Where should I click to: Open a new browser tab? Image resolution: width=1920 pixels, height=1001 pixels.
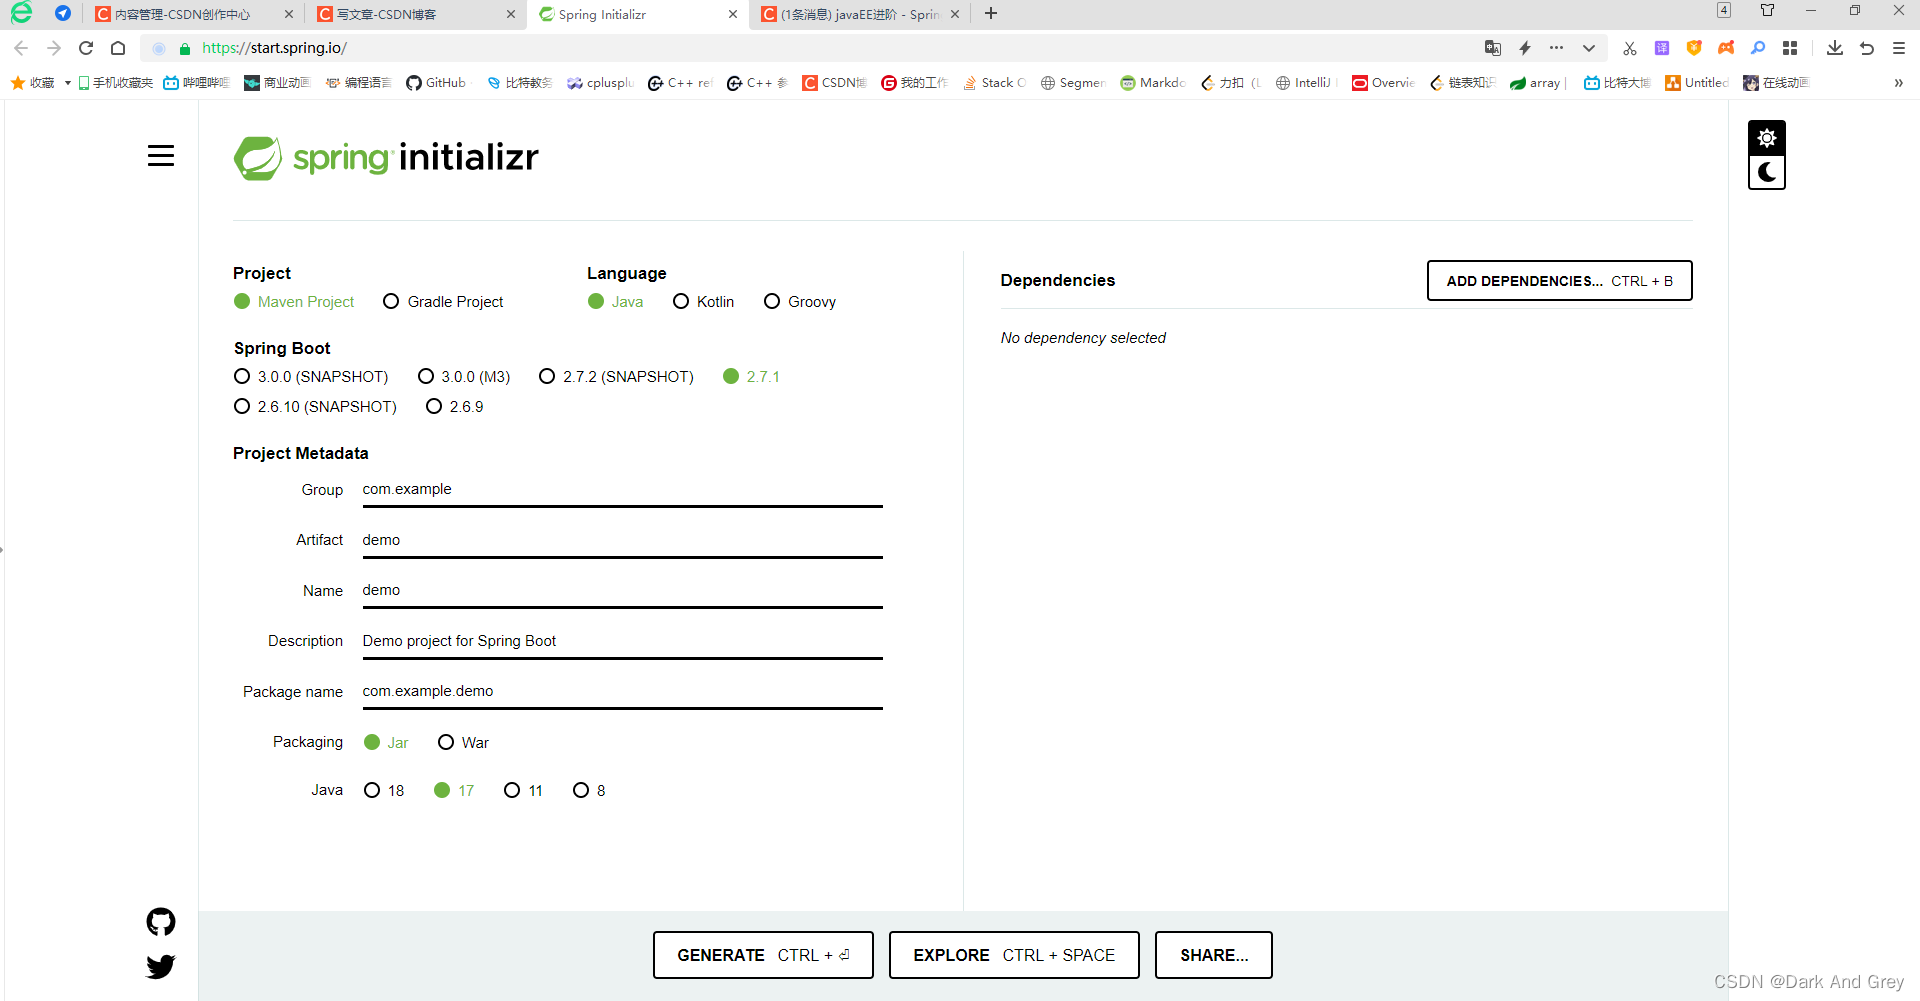coord(991,13)
